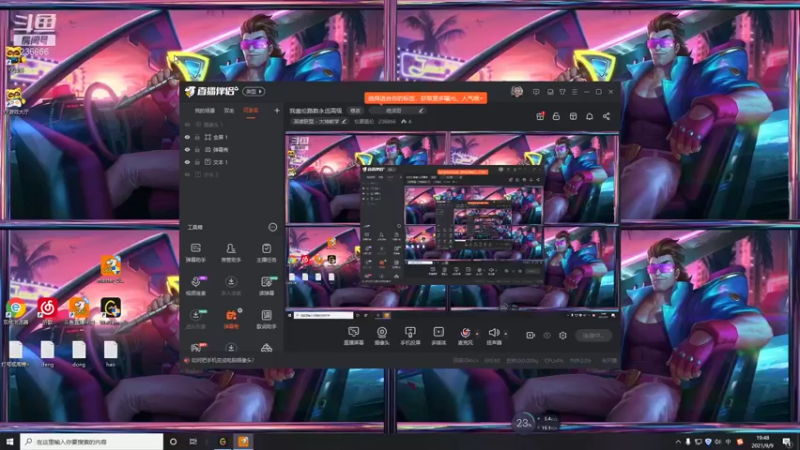Image resolution: width=800 pixels, height=450 pixels.
Task: Select the 全屏 1 source row
Action: point(233,137)
